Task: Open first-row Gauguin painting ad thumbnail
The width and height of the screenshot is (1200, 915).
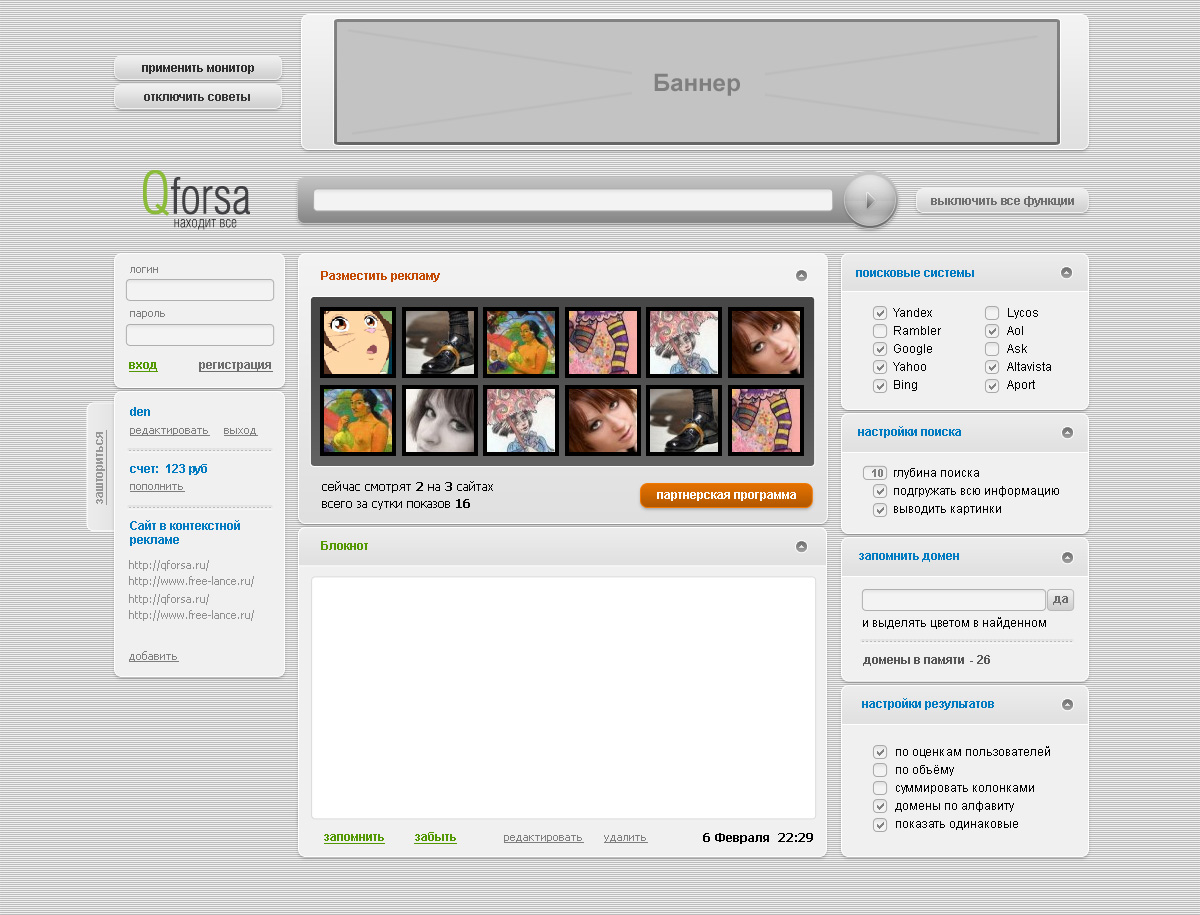Action: (521, 342)
